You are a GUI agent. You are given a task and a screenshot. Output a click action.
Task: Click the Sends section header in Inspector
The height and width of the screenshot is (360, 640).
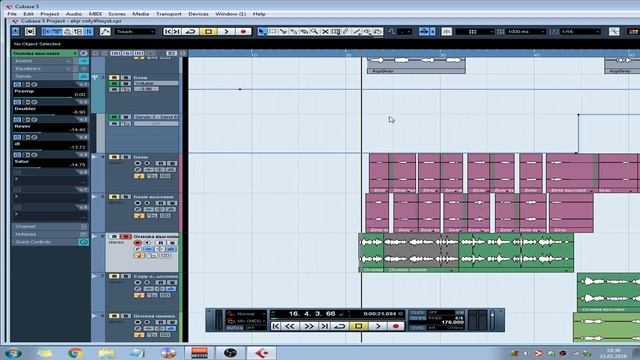click(50, 76)
